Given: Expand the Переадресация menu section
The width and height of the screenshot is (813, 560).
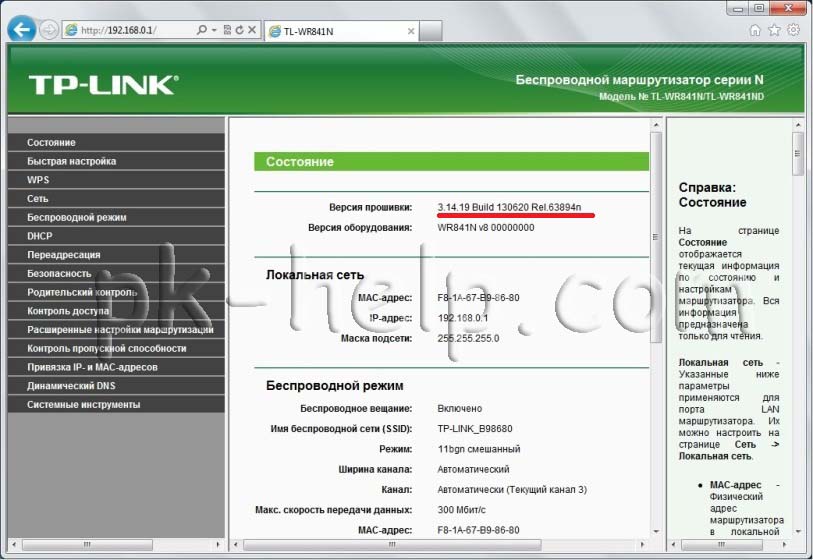Looking at the screenshot, I should 117,254.
